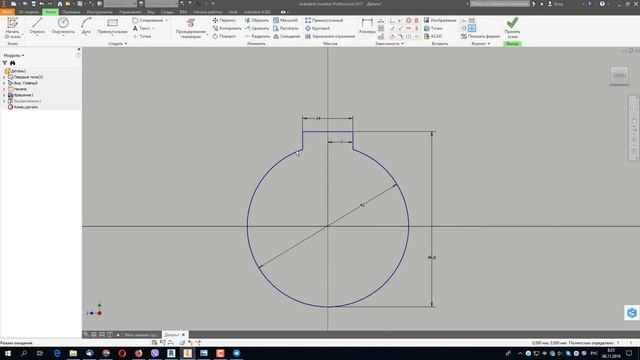Insert an Image (Изображение)
The height and width of the screenshot is (360, 640).
click(x=440, y=20)
